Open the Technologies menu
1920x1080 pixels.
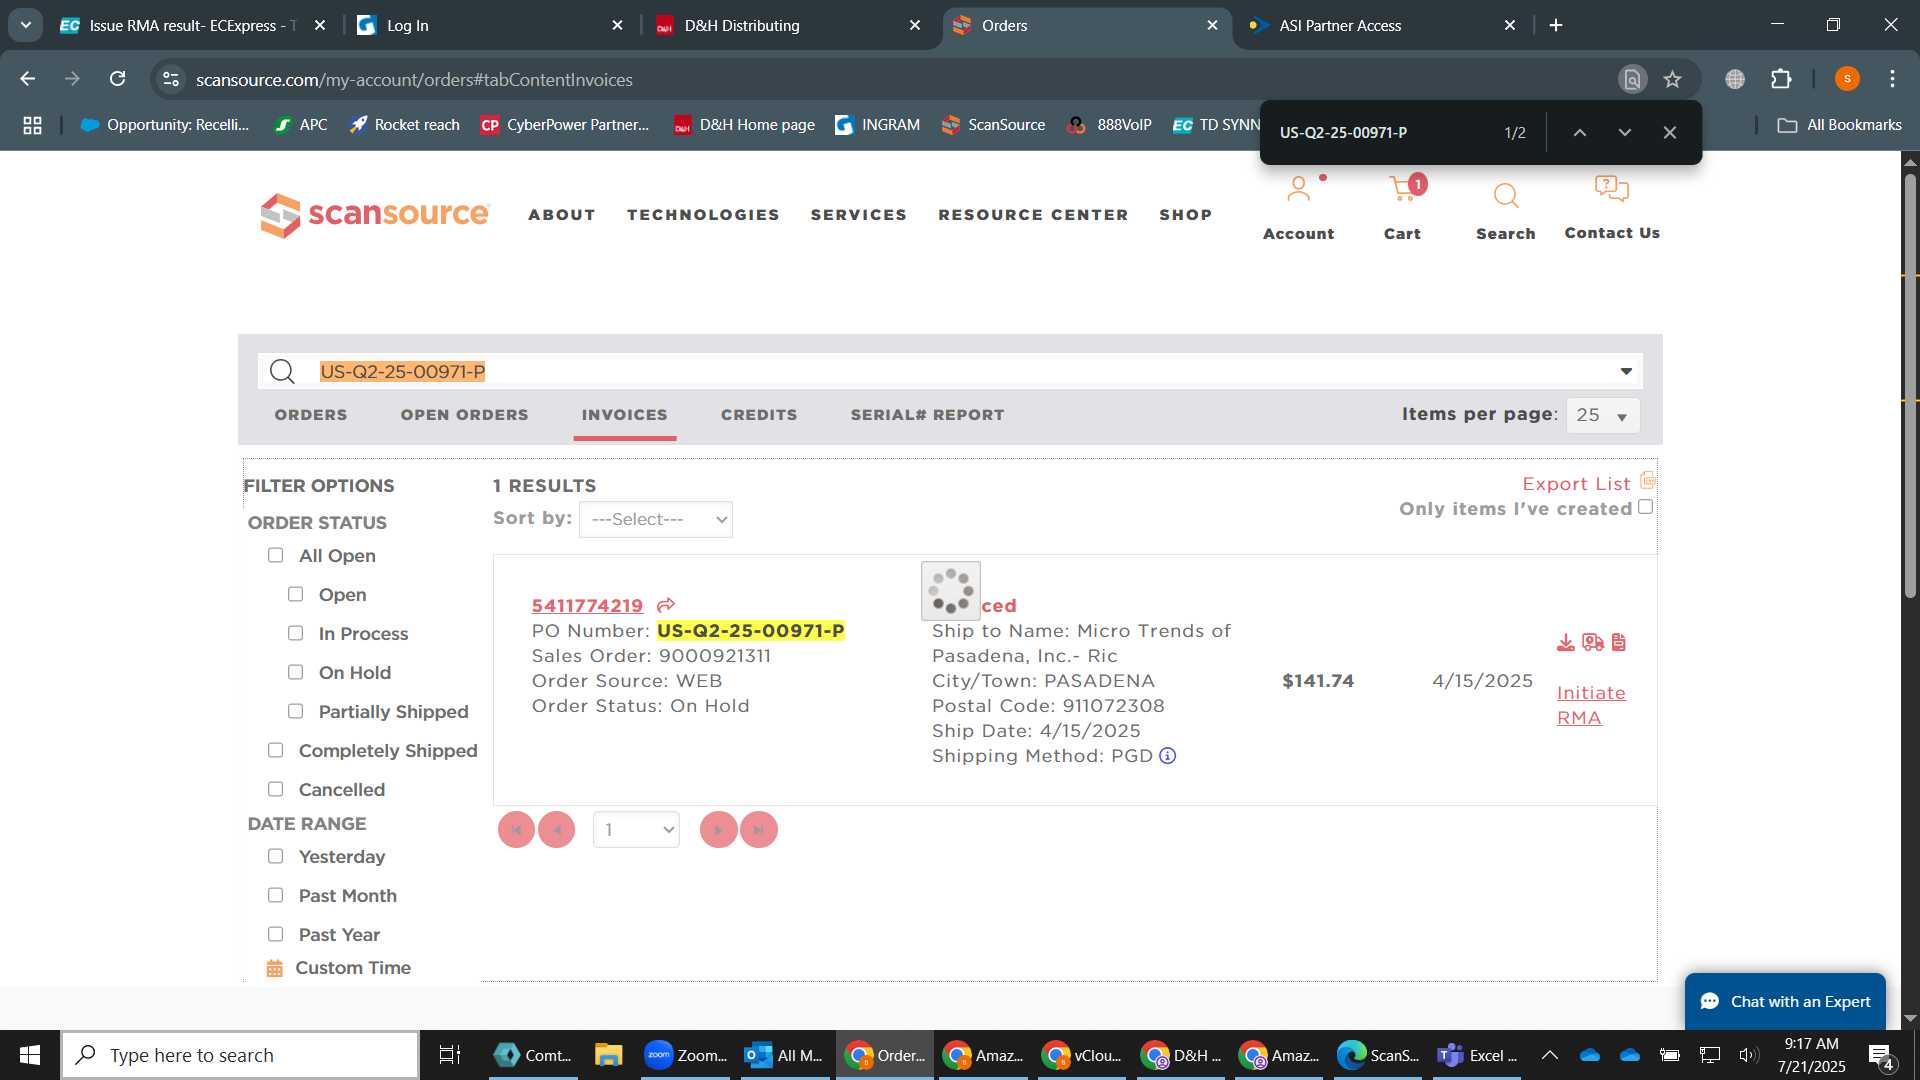coord(703,215)
